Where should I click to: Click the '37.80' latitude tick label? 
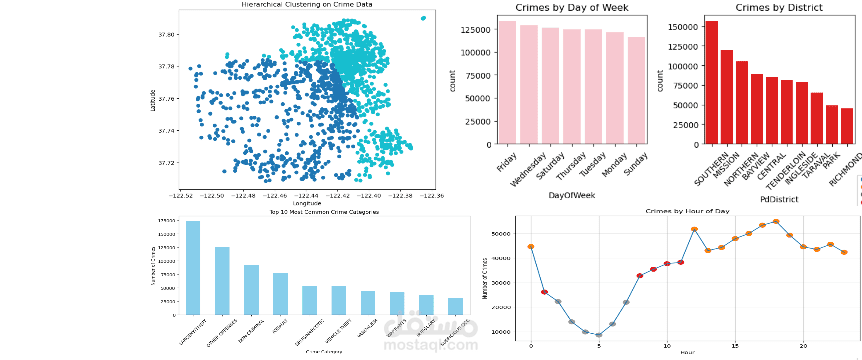click(x=166, y=34)
